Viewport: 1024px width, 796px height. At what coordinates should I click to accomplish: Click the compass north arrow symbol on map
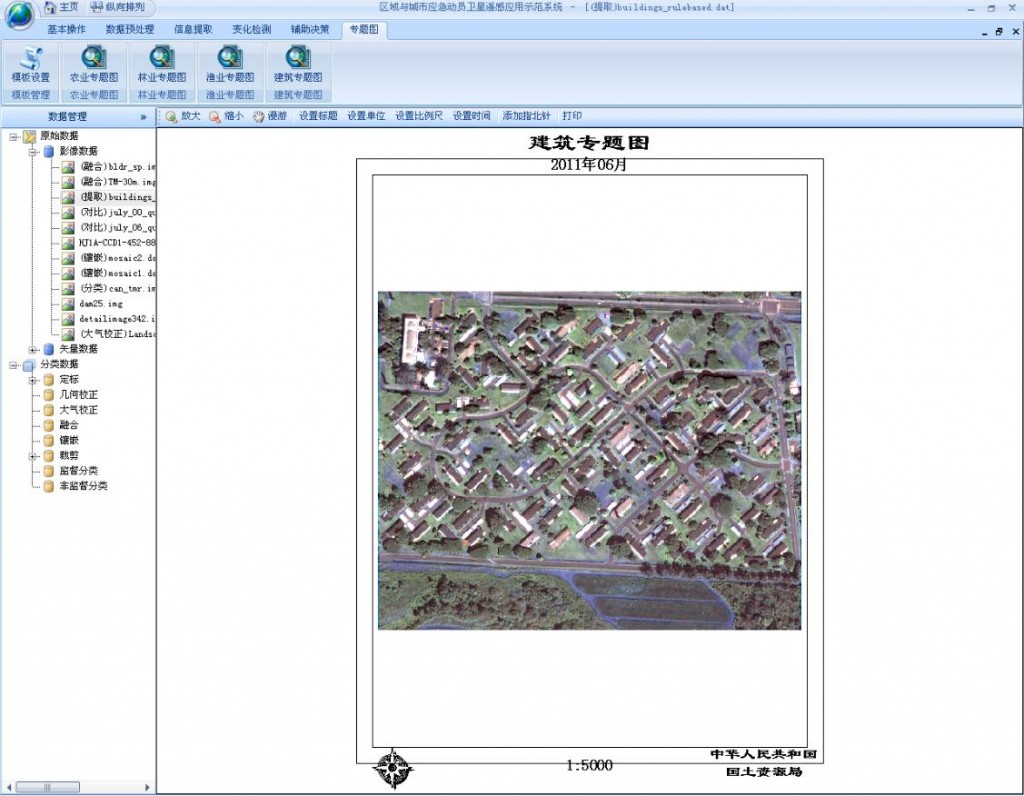(x=392, y=769)
